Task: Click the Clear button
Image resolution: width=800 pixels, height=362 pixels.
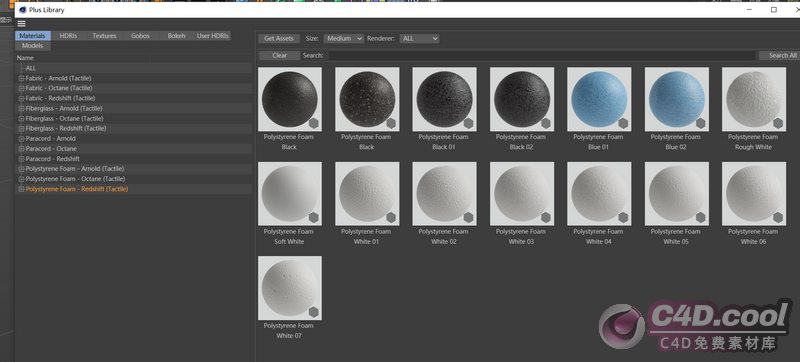Action: point(280,55)
